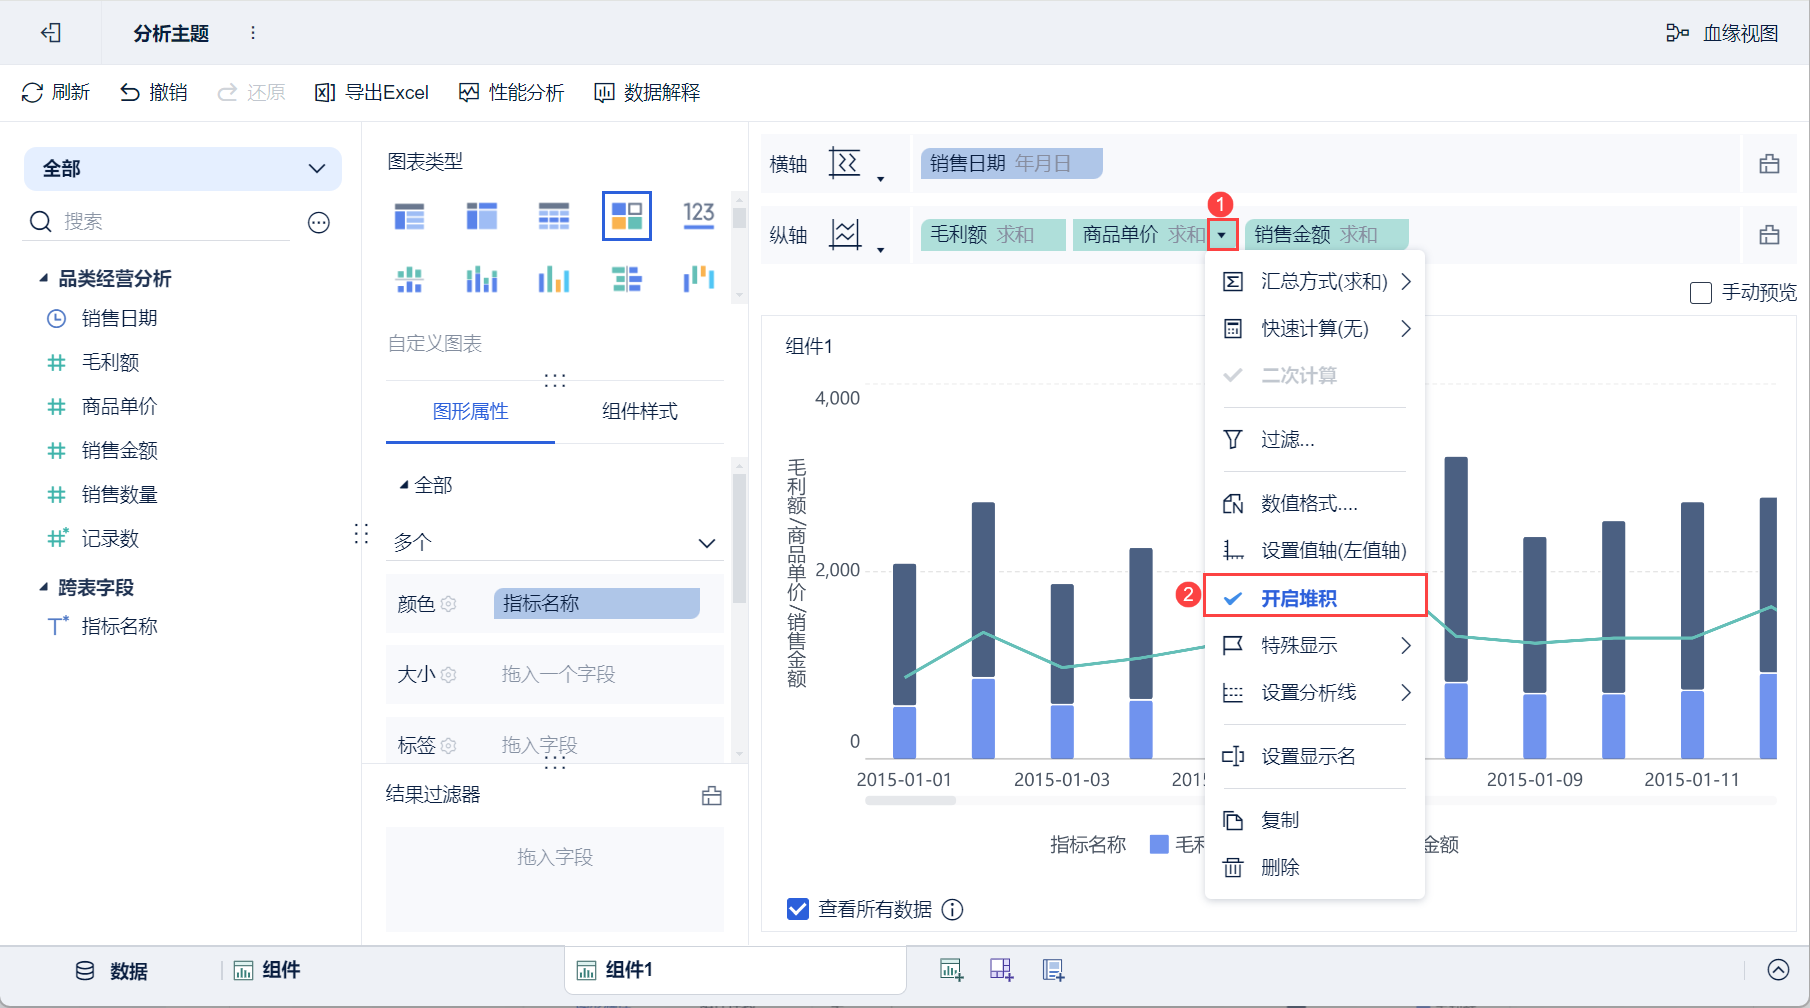Choose 过滤... from the field menu

pos(1315,439)
